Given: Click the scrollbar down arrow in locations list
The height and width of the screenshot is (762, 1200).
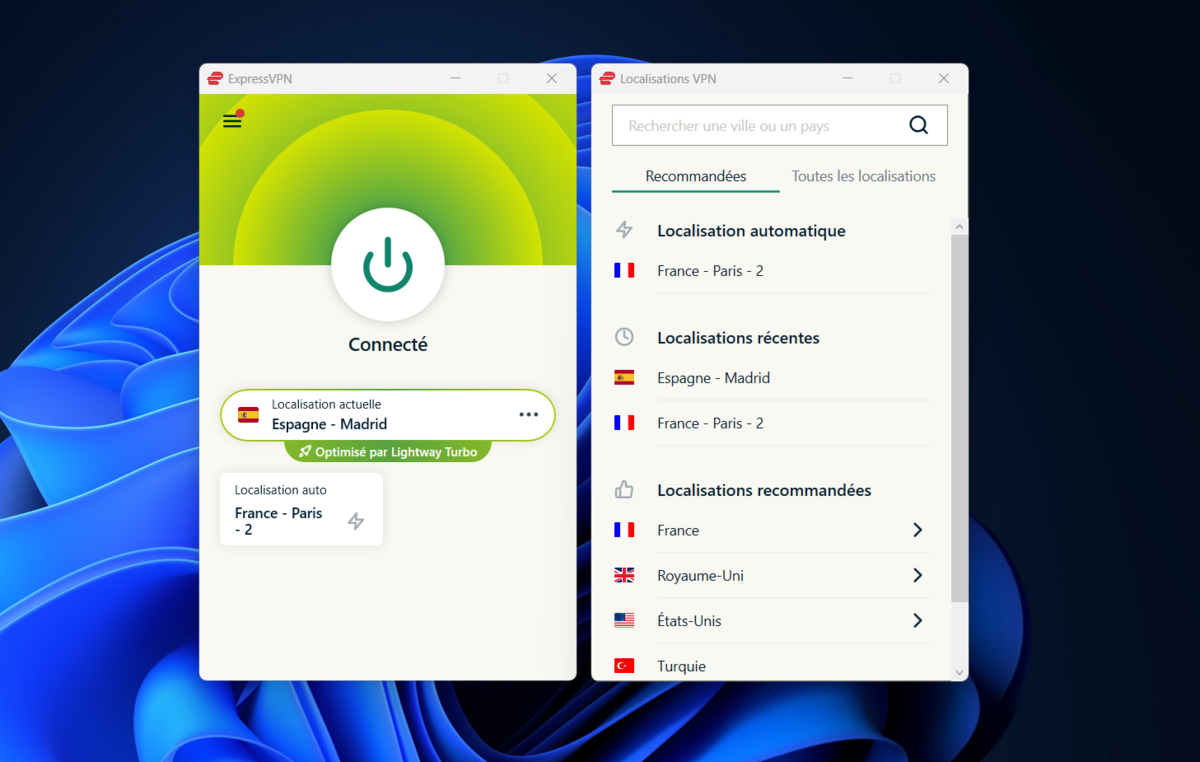Looking at the screenshot, I should pos(960,673).
